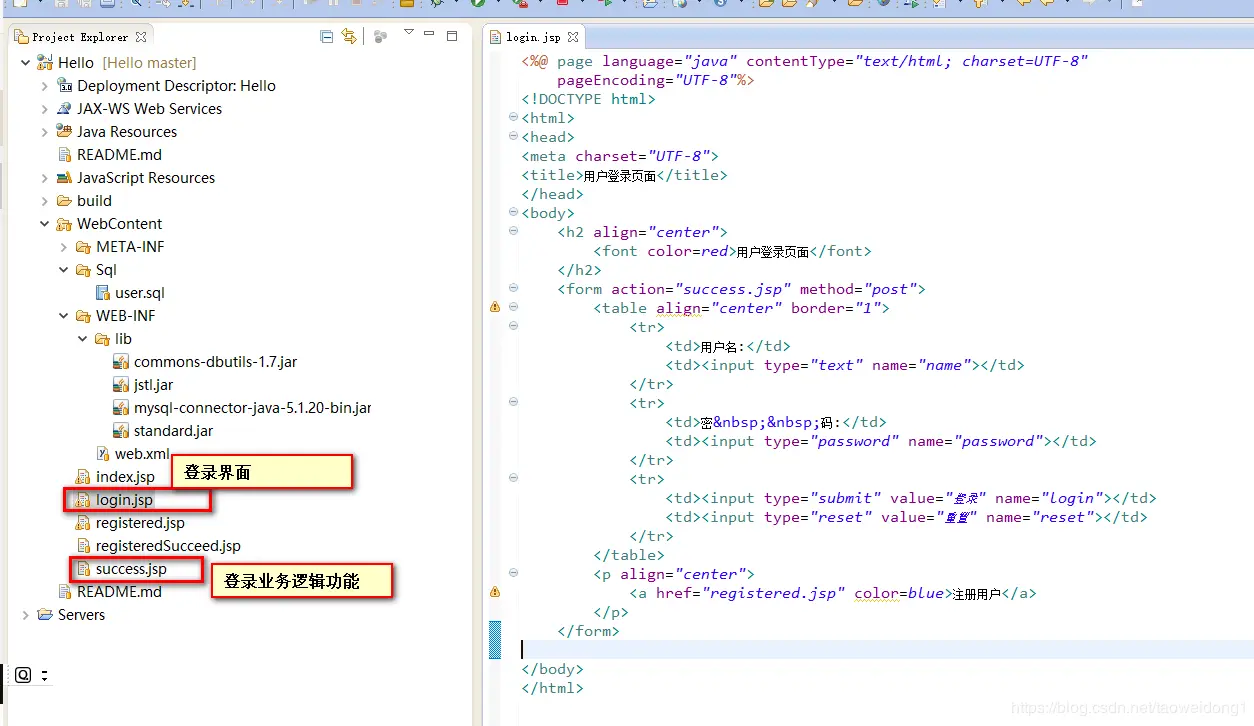Expand JavaScript Resources node
The image size is (1254, 726).
[44, 178]
